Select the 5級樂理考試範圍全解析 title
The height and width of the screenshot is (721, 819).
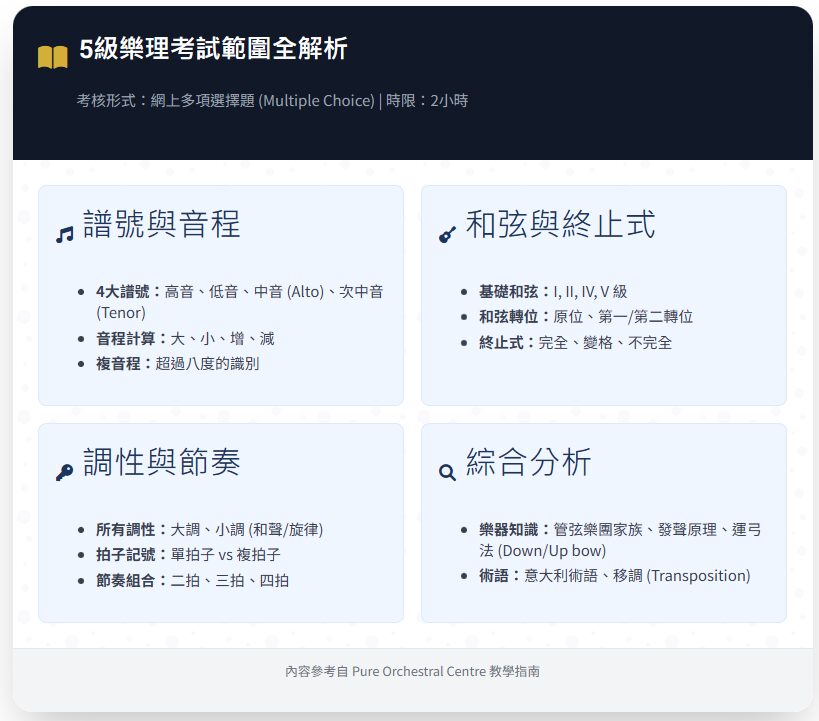tap(213, 49)
